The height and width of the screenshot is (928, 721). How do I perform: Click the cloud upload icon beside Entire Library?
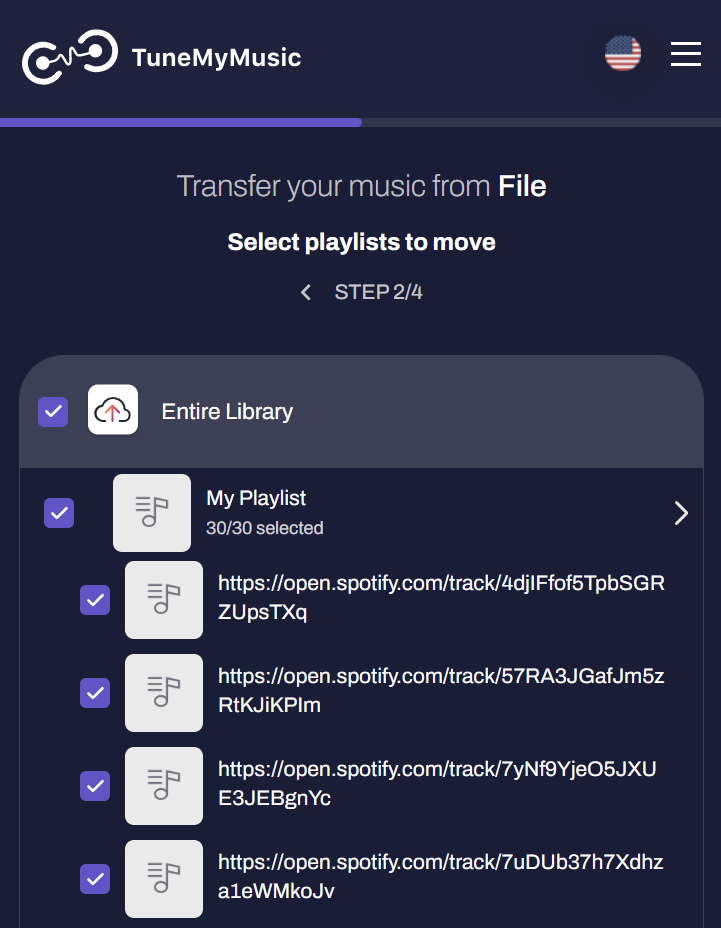pos(113,410)
